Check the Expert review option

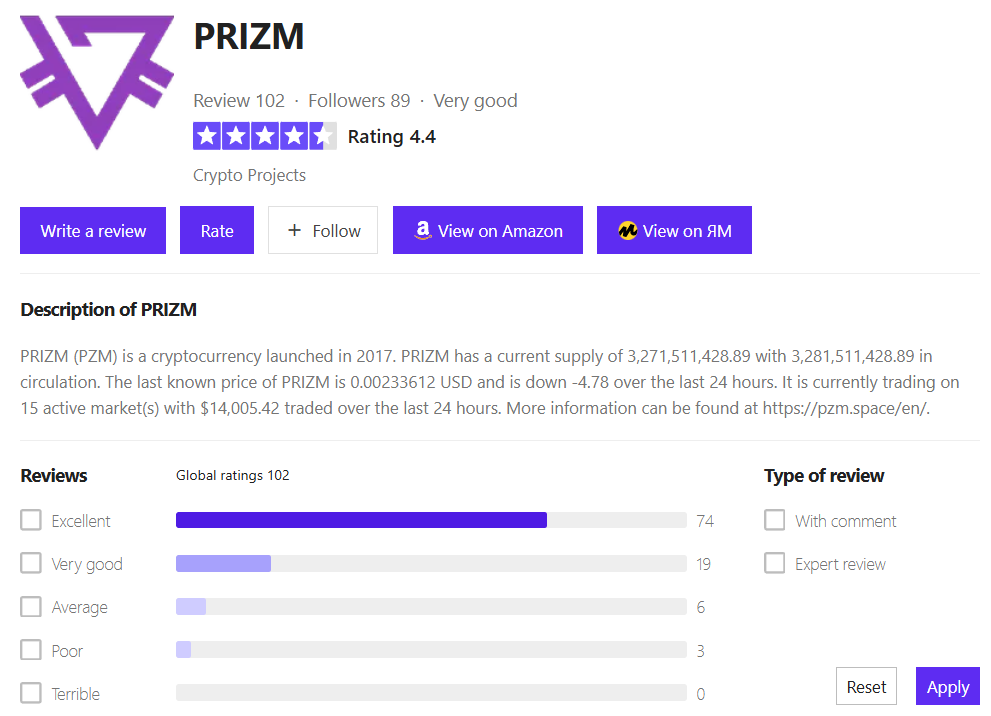pyautogui.click(x=774, y=564)
